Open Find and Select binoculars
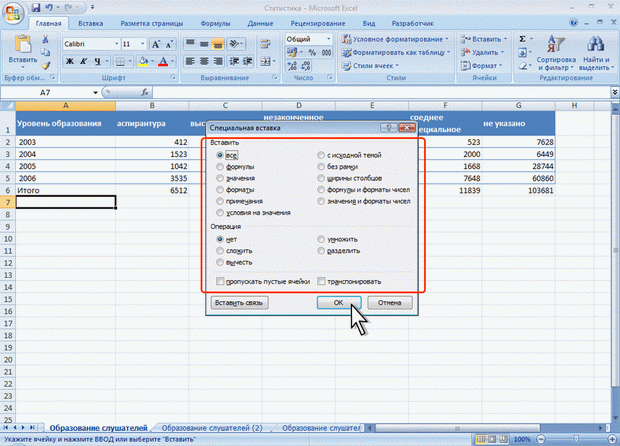This screenshot has height=446, width=620. coord(596,53)
